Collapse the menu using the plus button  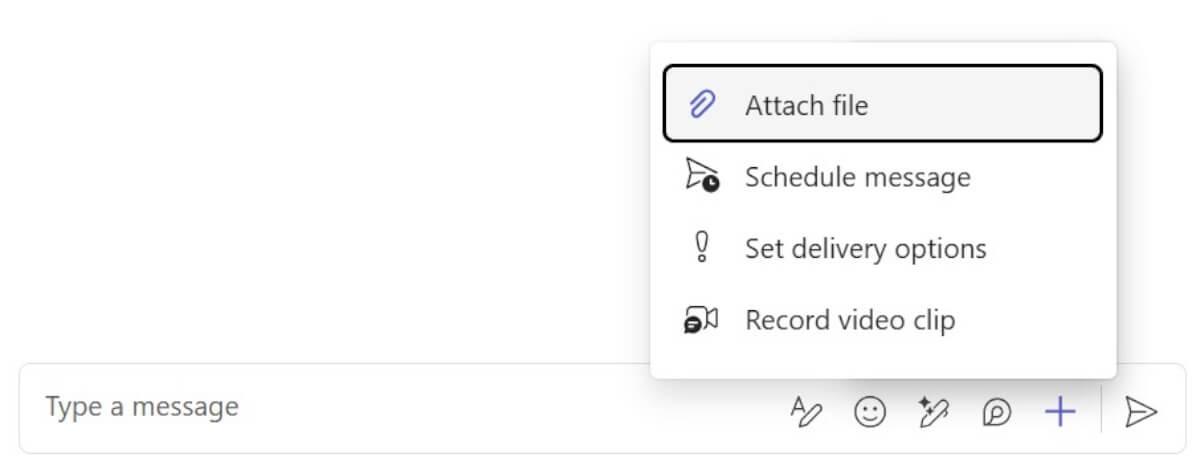[x=1060, y=410]
